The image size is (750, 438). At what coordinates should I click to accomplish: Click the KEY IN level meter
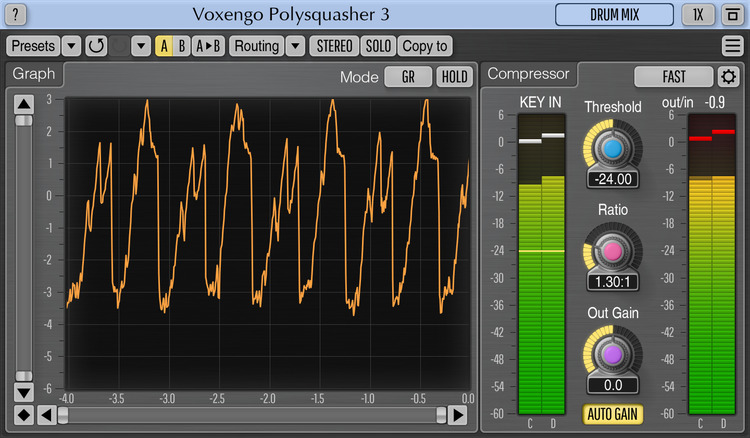coord(541,264)
